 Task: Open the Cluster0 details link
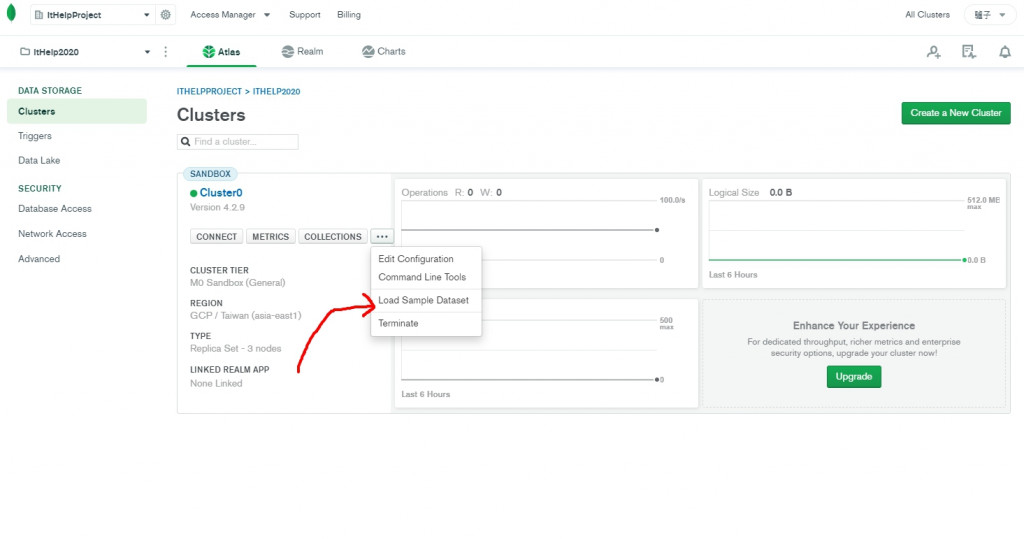tap(221, 193)
